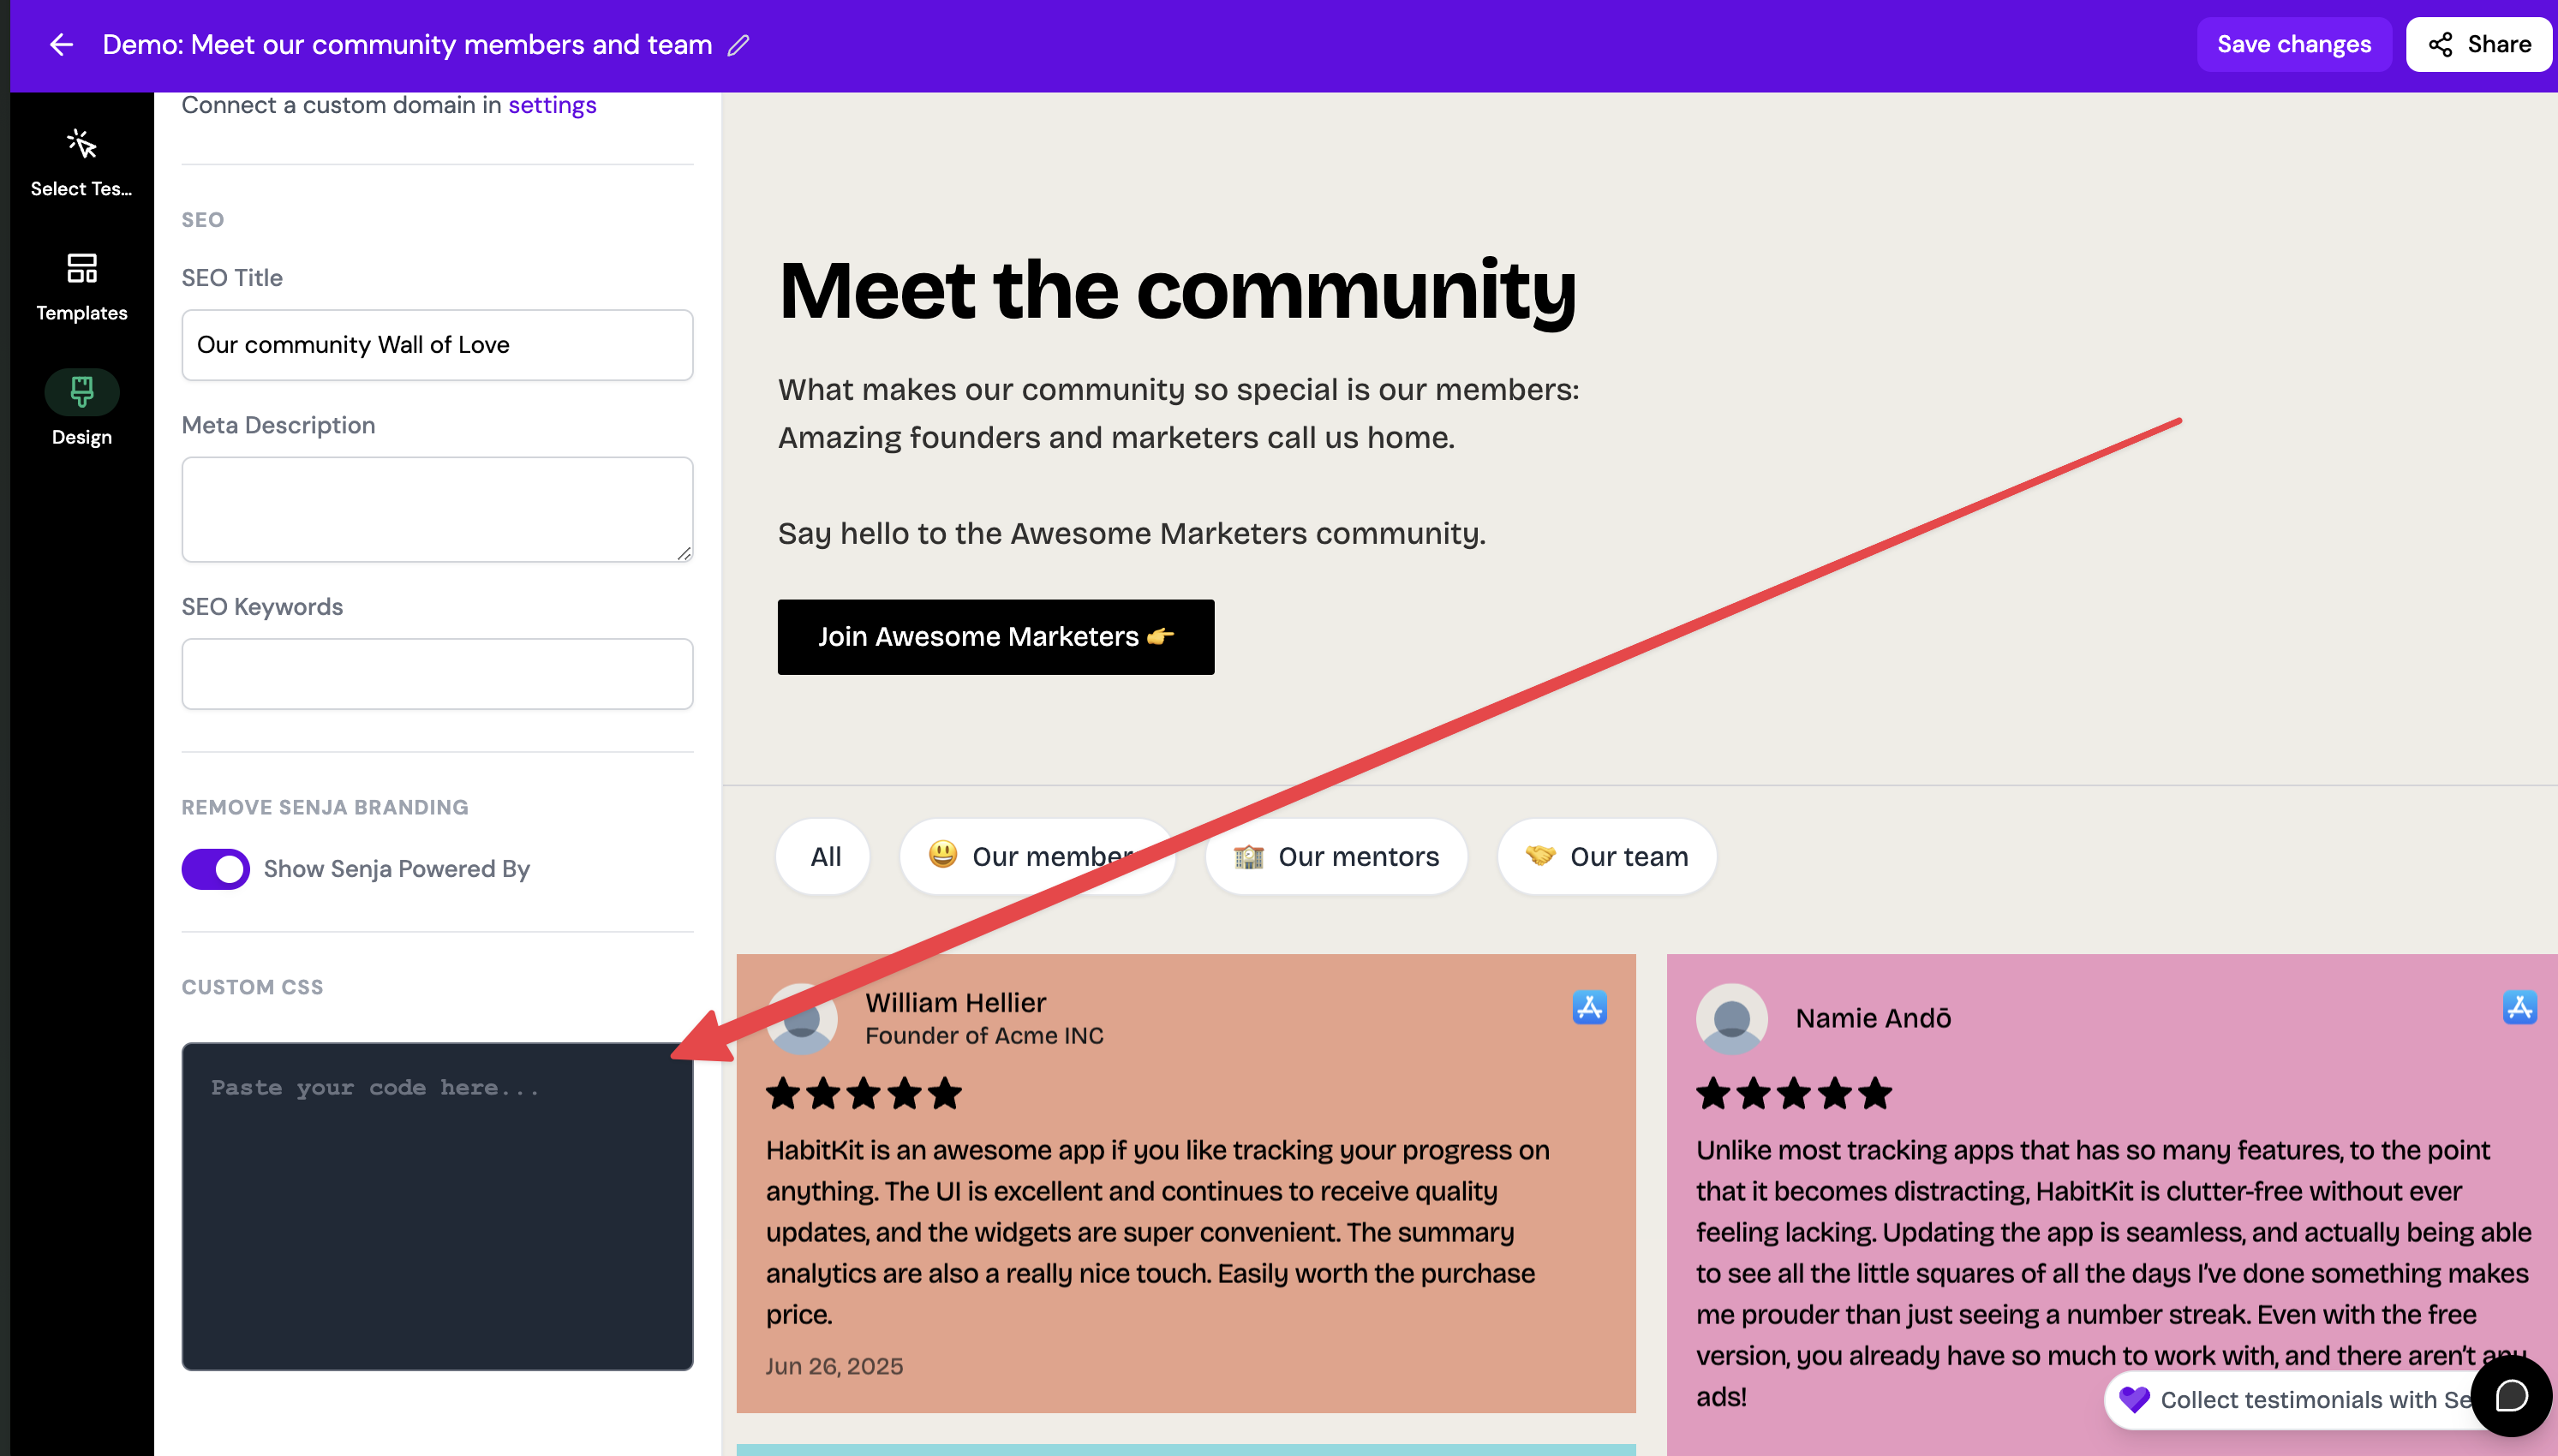The width and height of the screenshot is (2558, 1456).
Task: Click the App Store icon on William Hellier's card
Action: (x=1589, y=1007)
